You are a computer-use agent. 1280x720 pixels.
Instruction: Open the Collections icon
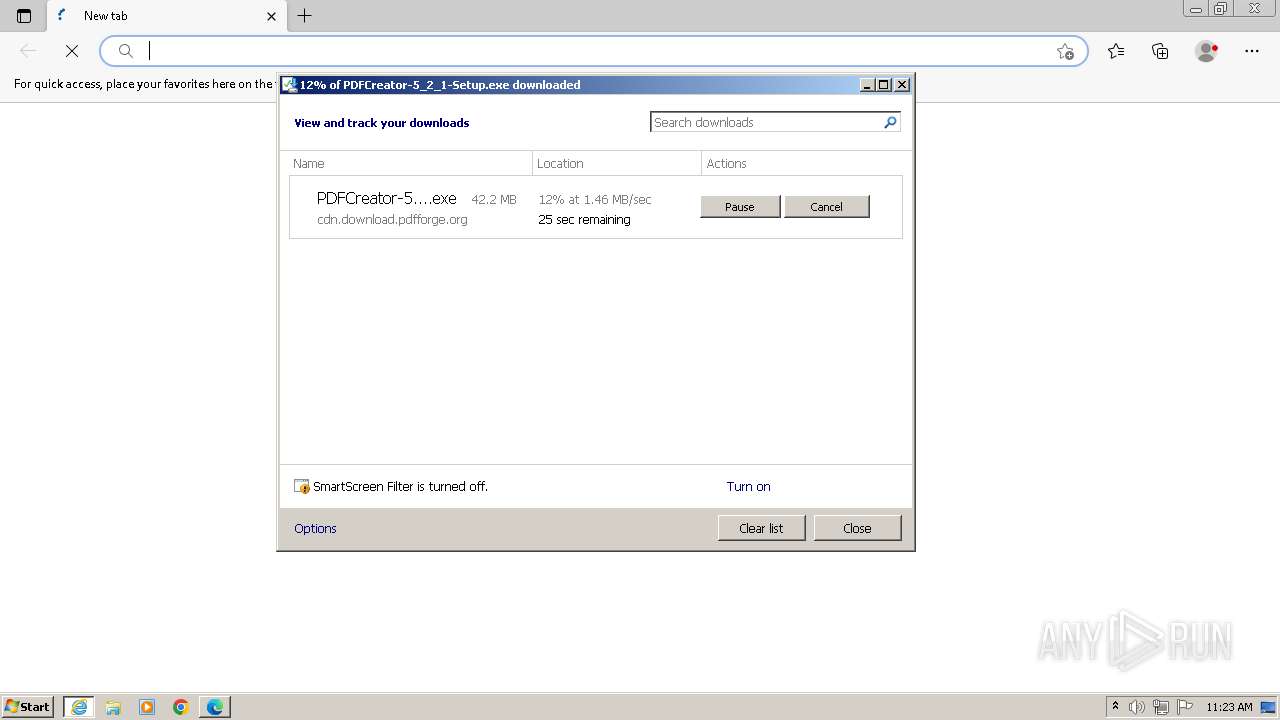point(1160,51)
